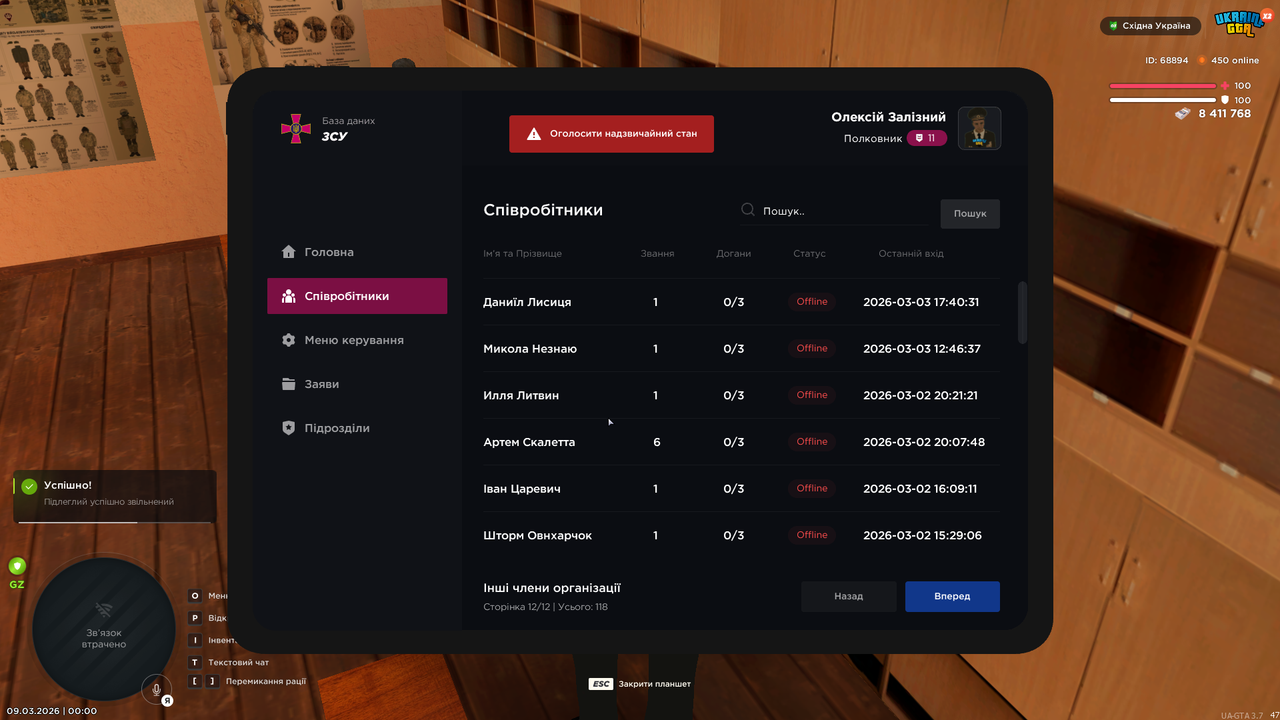
Task: Click the rank badge showing 11
Action: pyautogui.click(x=927, y=138)
